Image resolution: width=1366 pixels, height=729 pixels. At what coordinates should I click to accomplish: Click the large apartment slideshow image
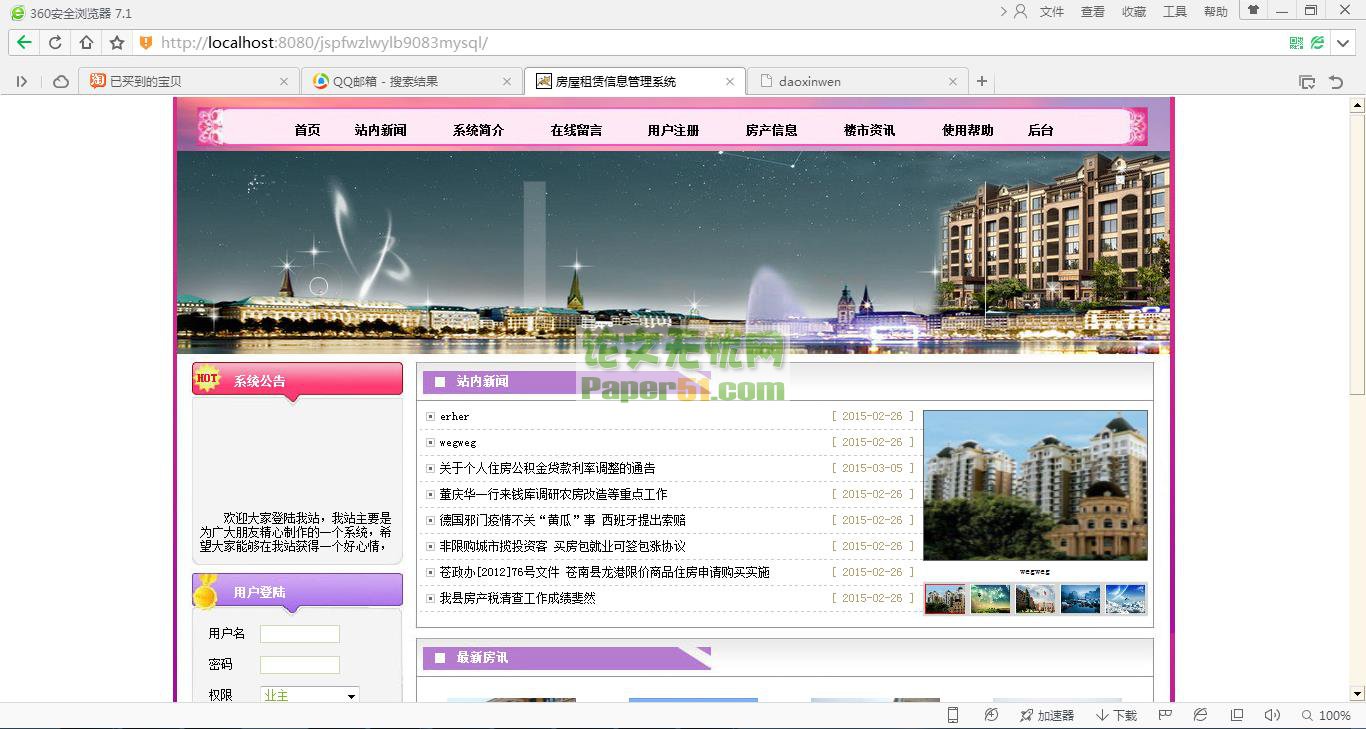click(x=1035, y=486)
